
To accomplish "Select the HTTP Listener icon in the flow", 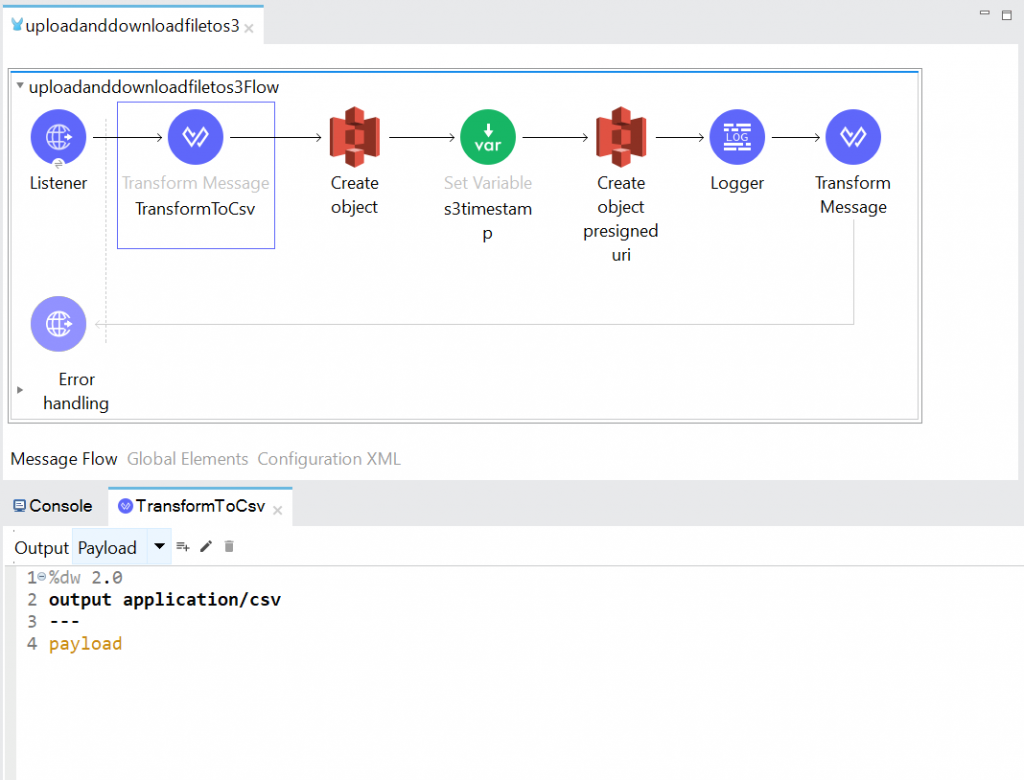I will tap(58, 137).
